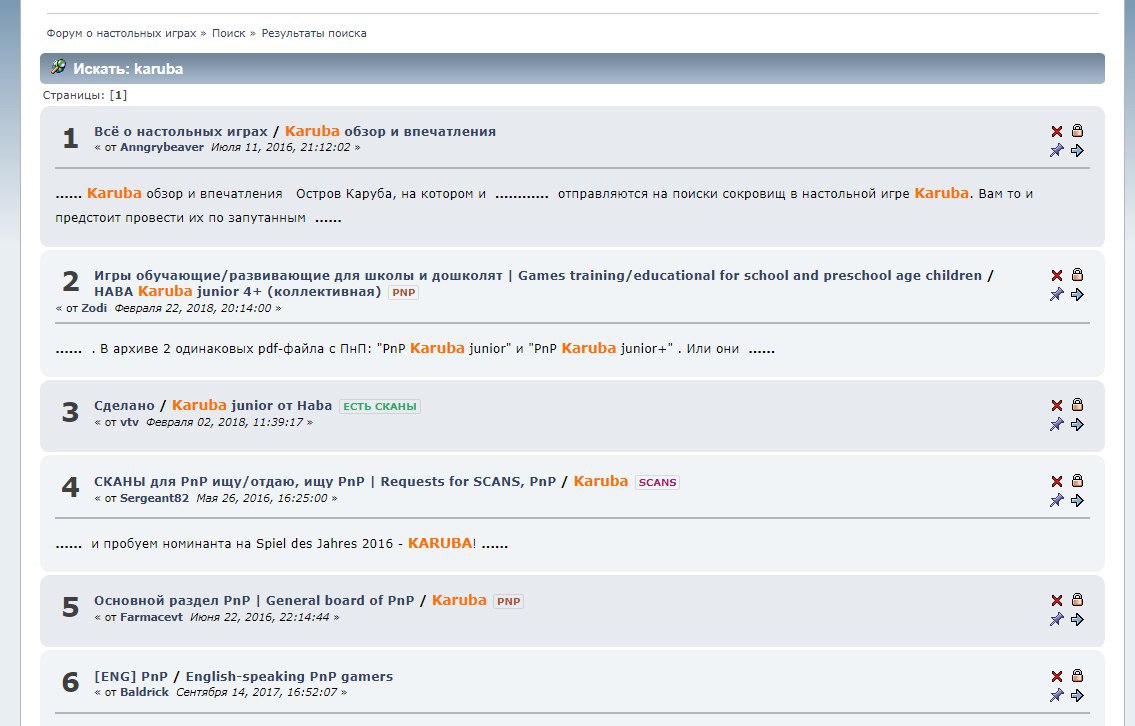Open the 'Основной раздел PnP' board
This screenshot has width=1135, height=726.
pyautogui.click(x=253, y=601)
